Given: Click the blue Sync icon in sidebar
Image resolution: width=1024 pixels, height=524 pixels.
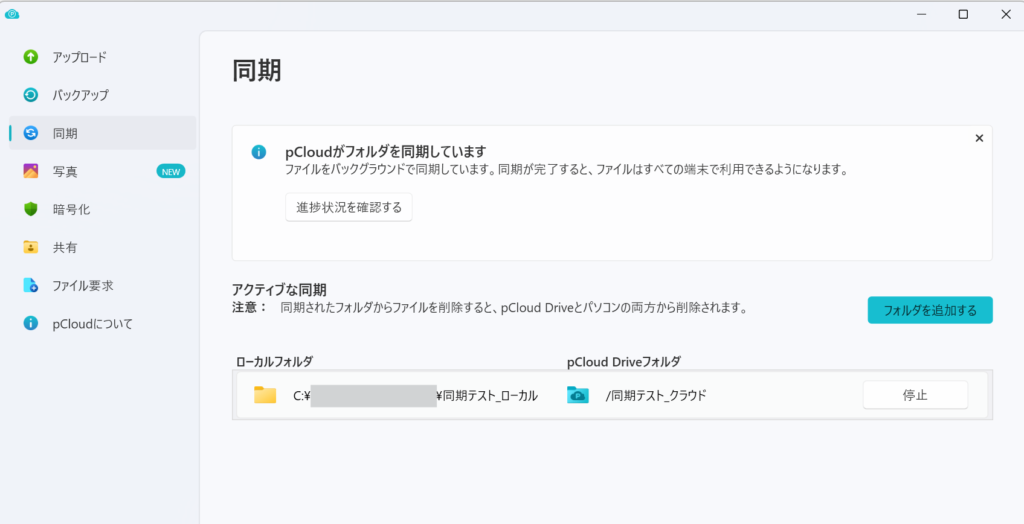Looking at the screenshot, I should [x=31, y=133].
